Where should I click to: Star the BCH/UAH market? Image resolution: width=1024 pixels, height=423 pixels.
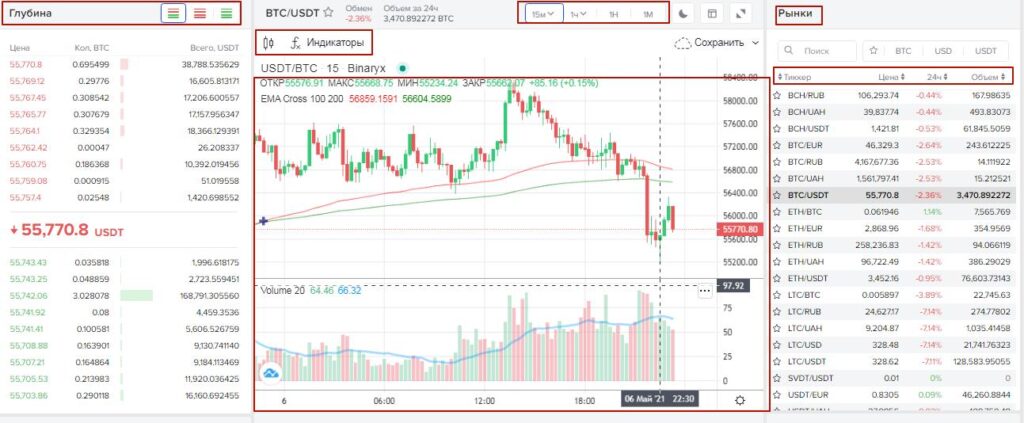(x=777, y=112)
